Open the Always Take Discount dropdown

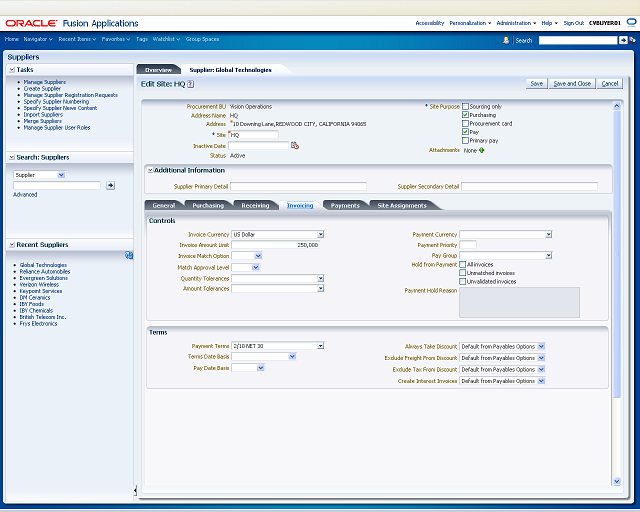pos(541,346)
